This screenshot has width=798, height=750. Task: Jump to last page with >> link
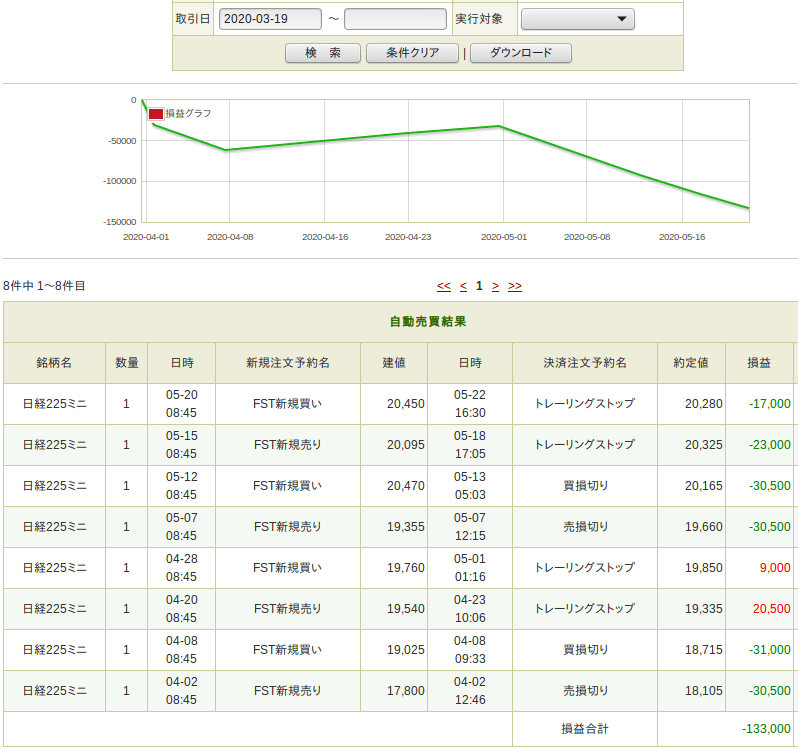tap(515, 286)
